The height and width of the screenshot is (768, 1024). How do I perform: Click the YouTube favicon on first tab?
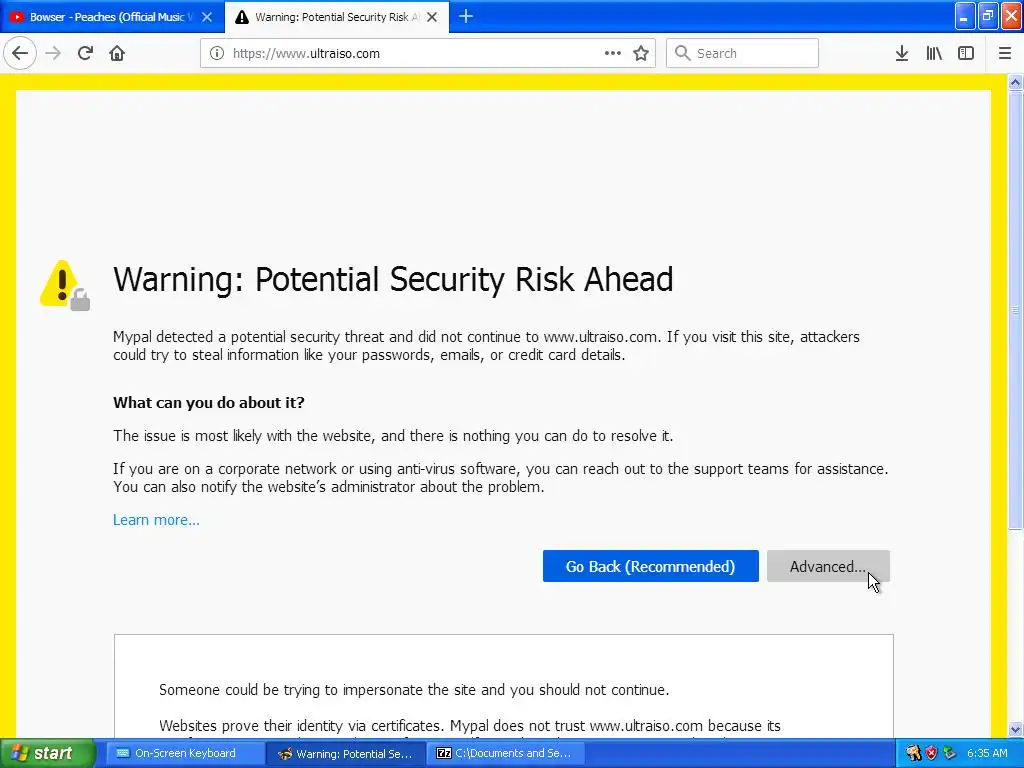pyautogui.click(x=17, y=17)
